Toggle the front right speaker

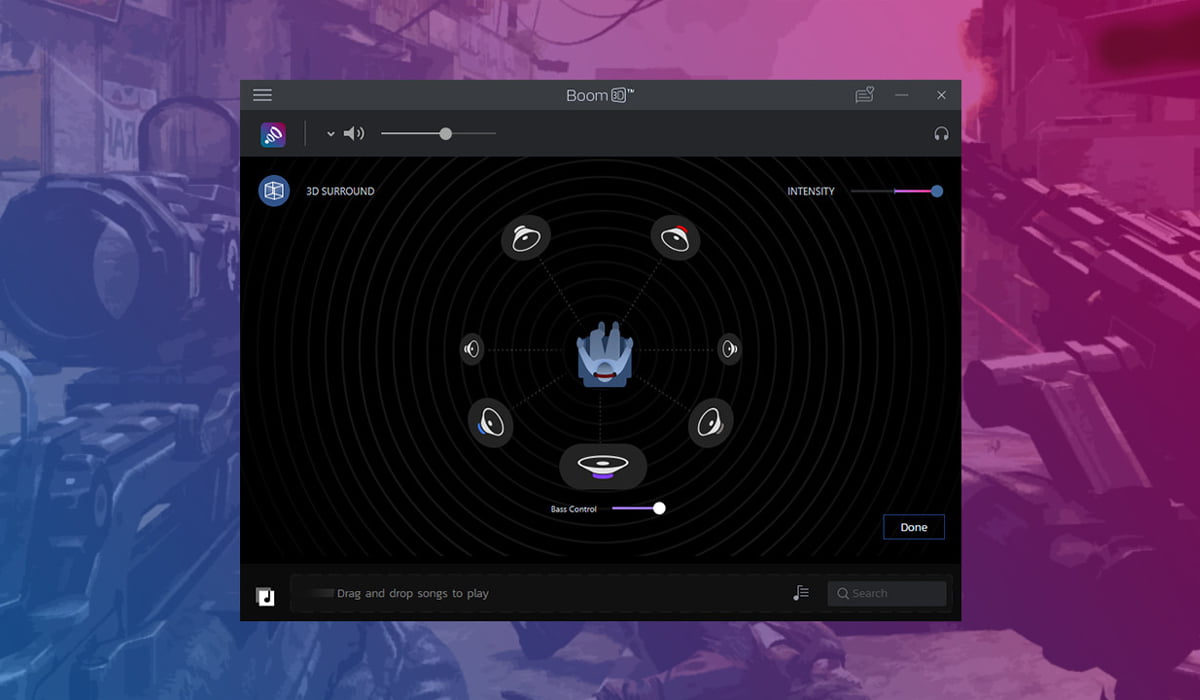pos(676,238)
